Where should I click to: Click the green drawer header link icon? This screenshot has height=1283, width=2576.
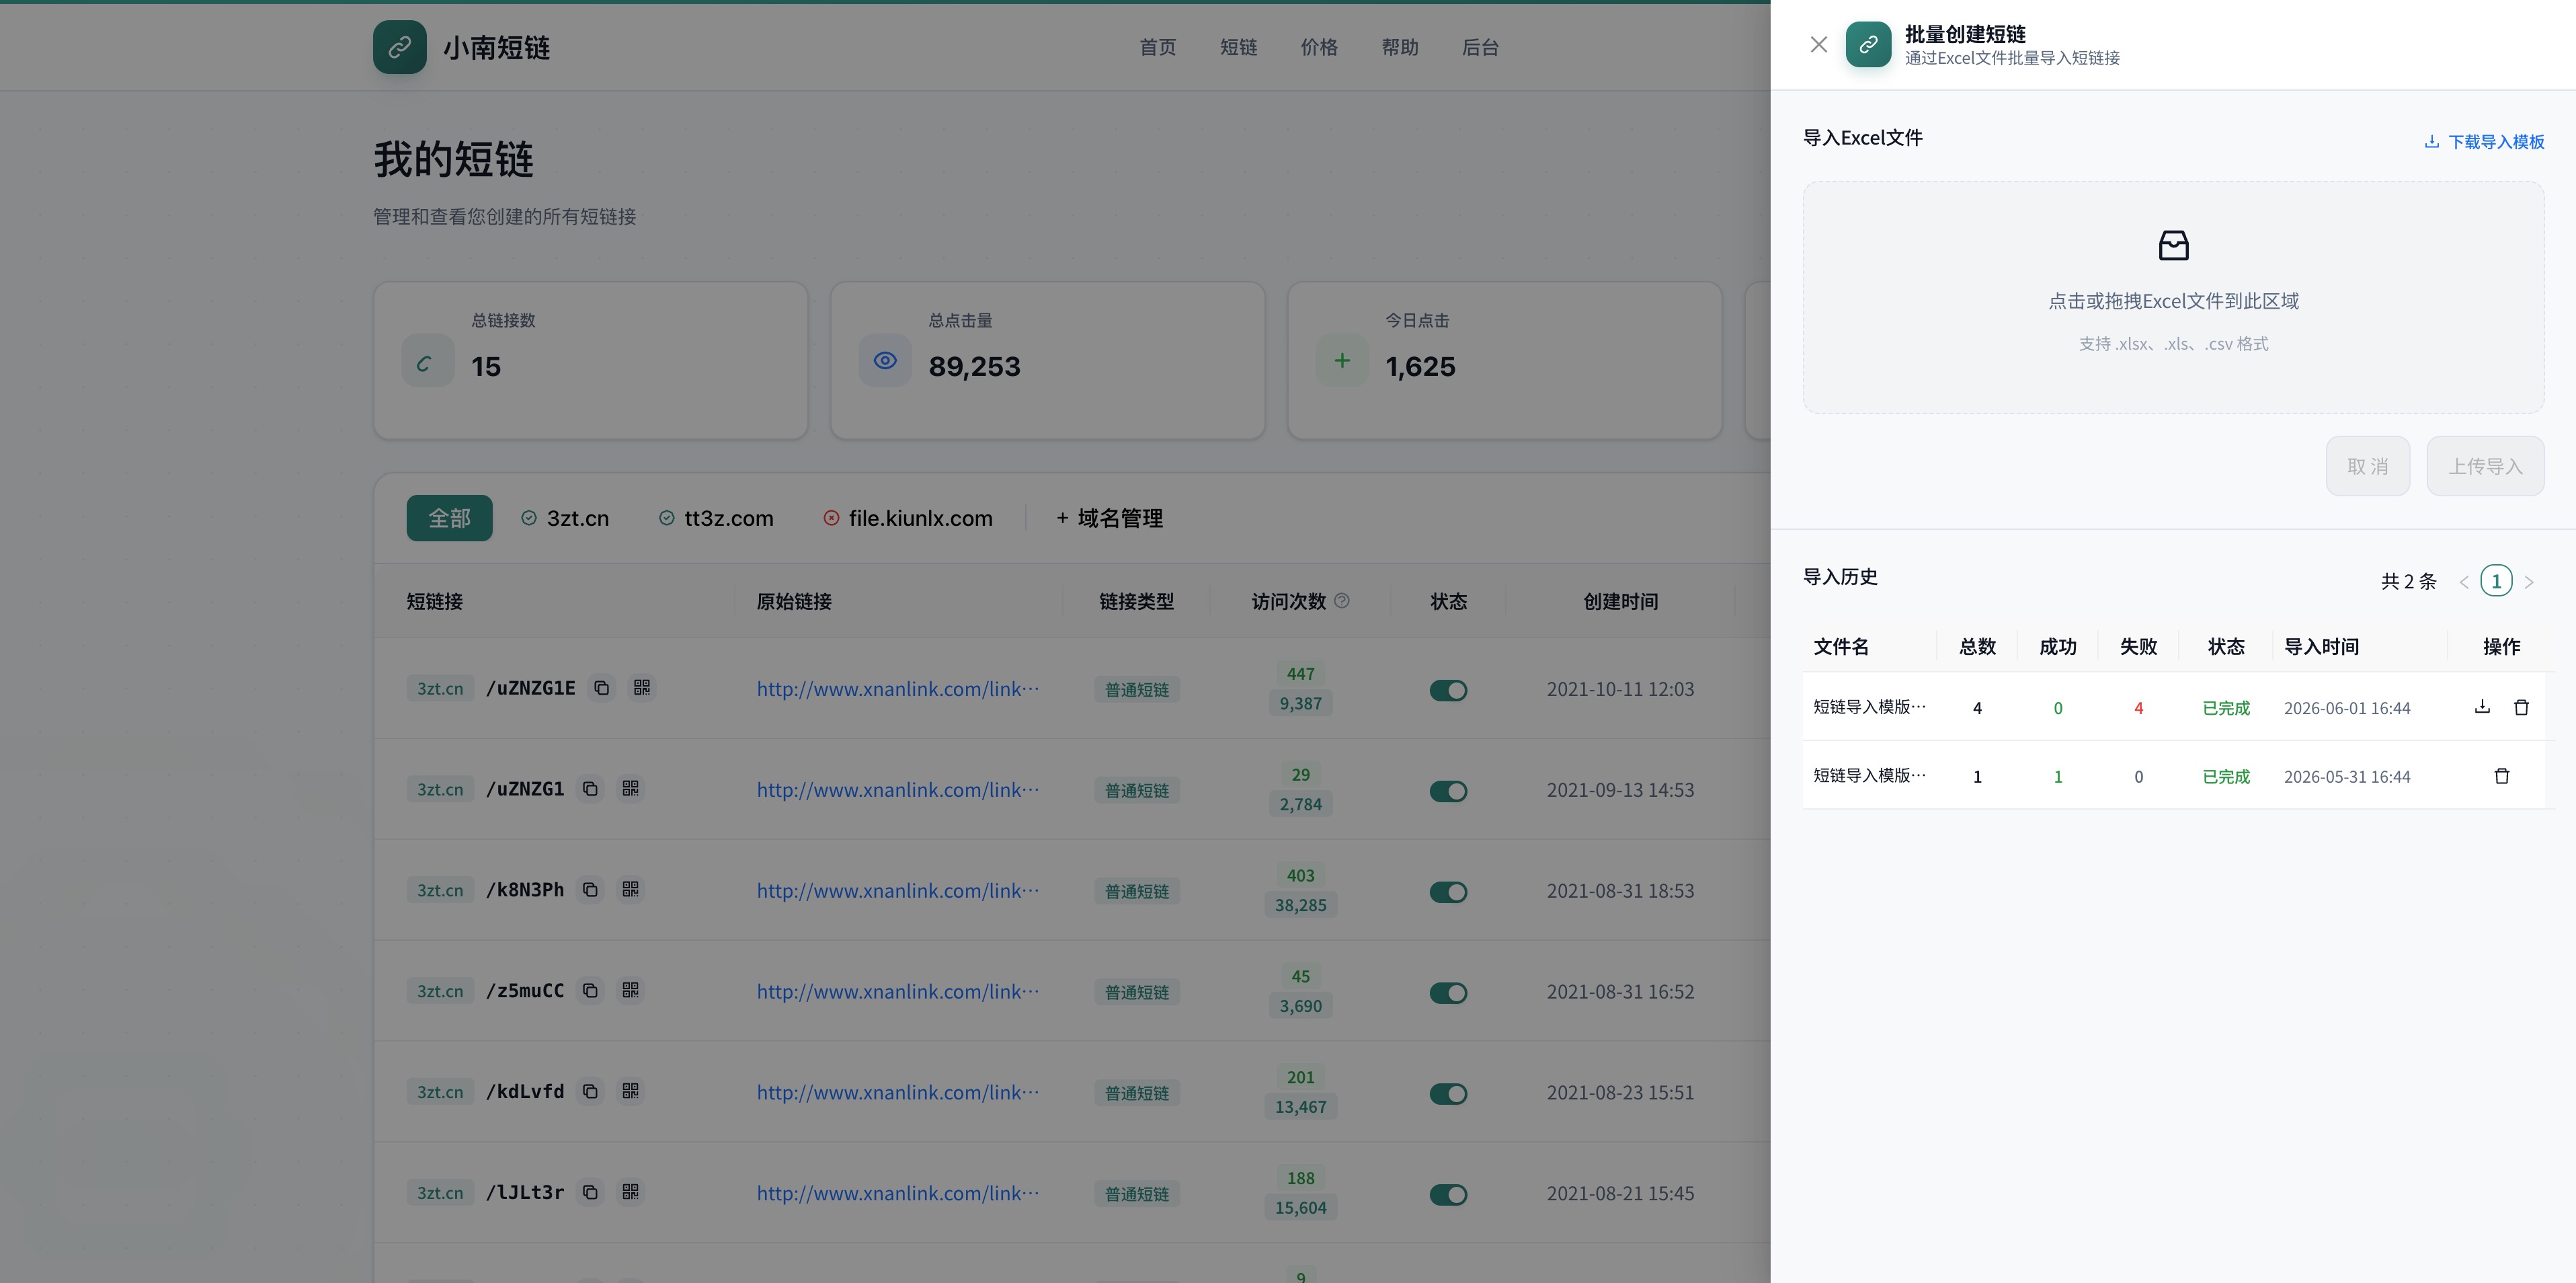1868,45
